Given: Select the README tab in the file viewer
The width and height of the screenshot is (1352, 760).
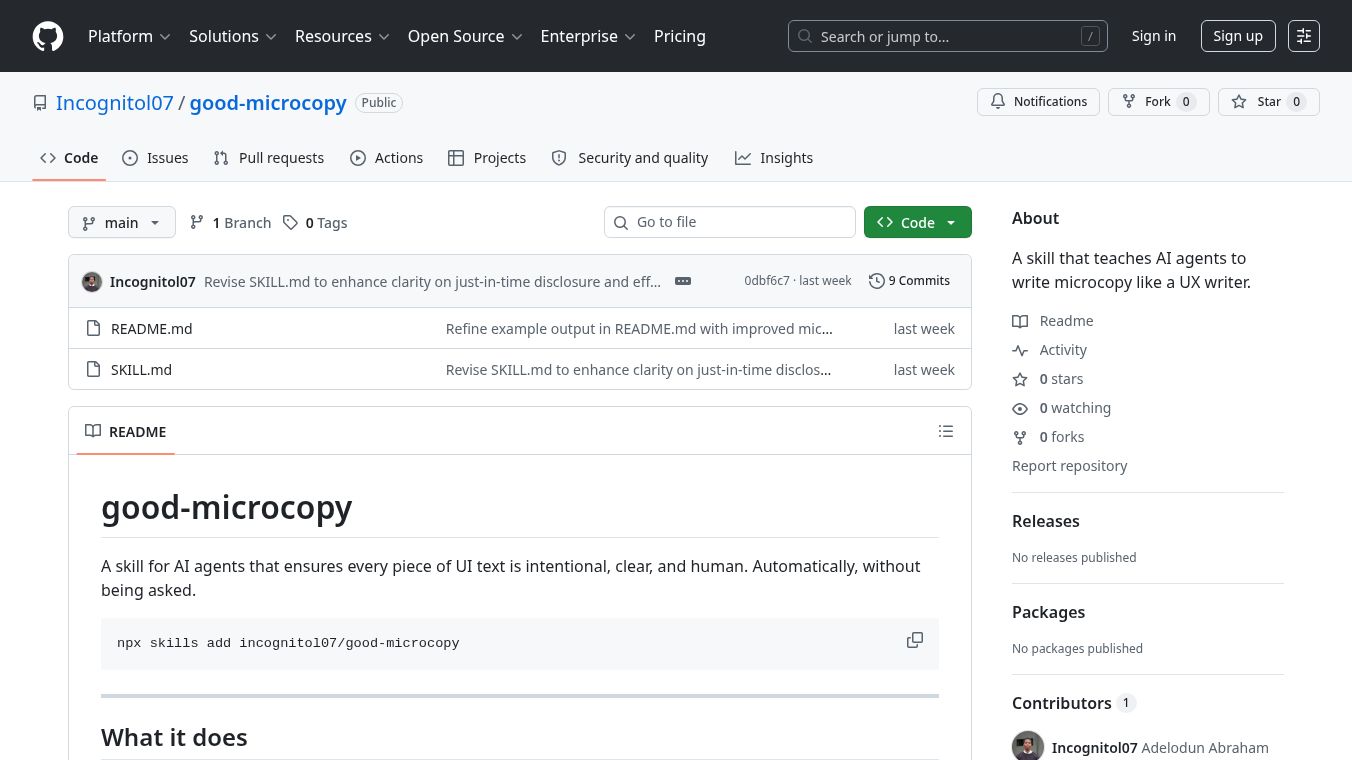Looking at the screenshot, I should click(126, 431).
